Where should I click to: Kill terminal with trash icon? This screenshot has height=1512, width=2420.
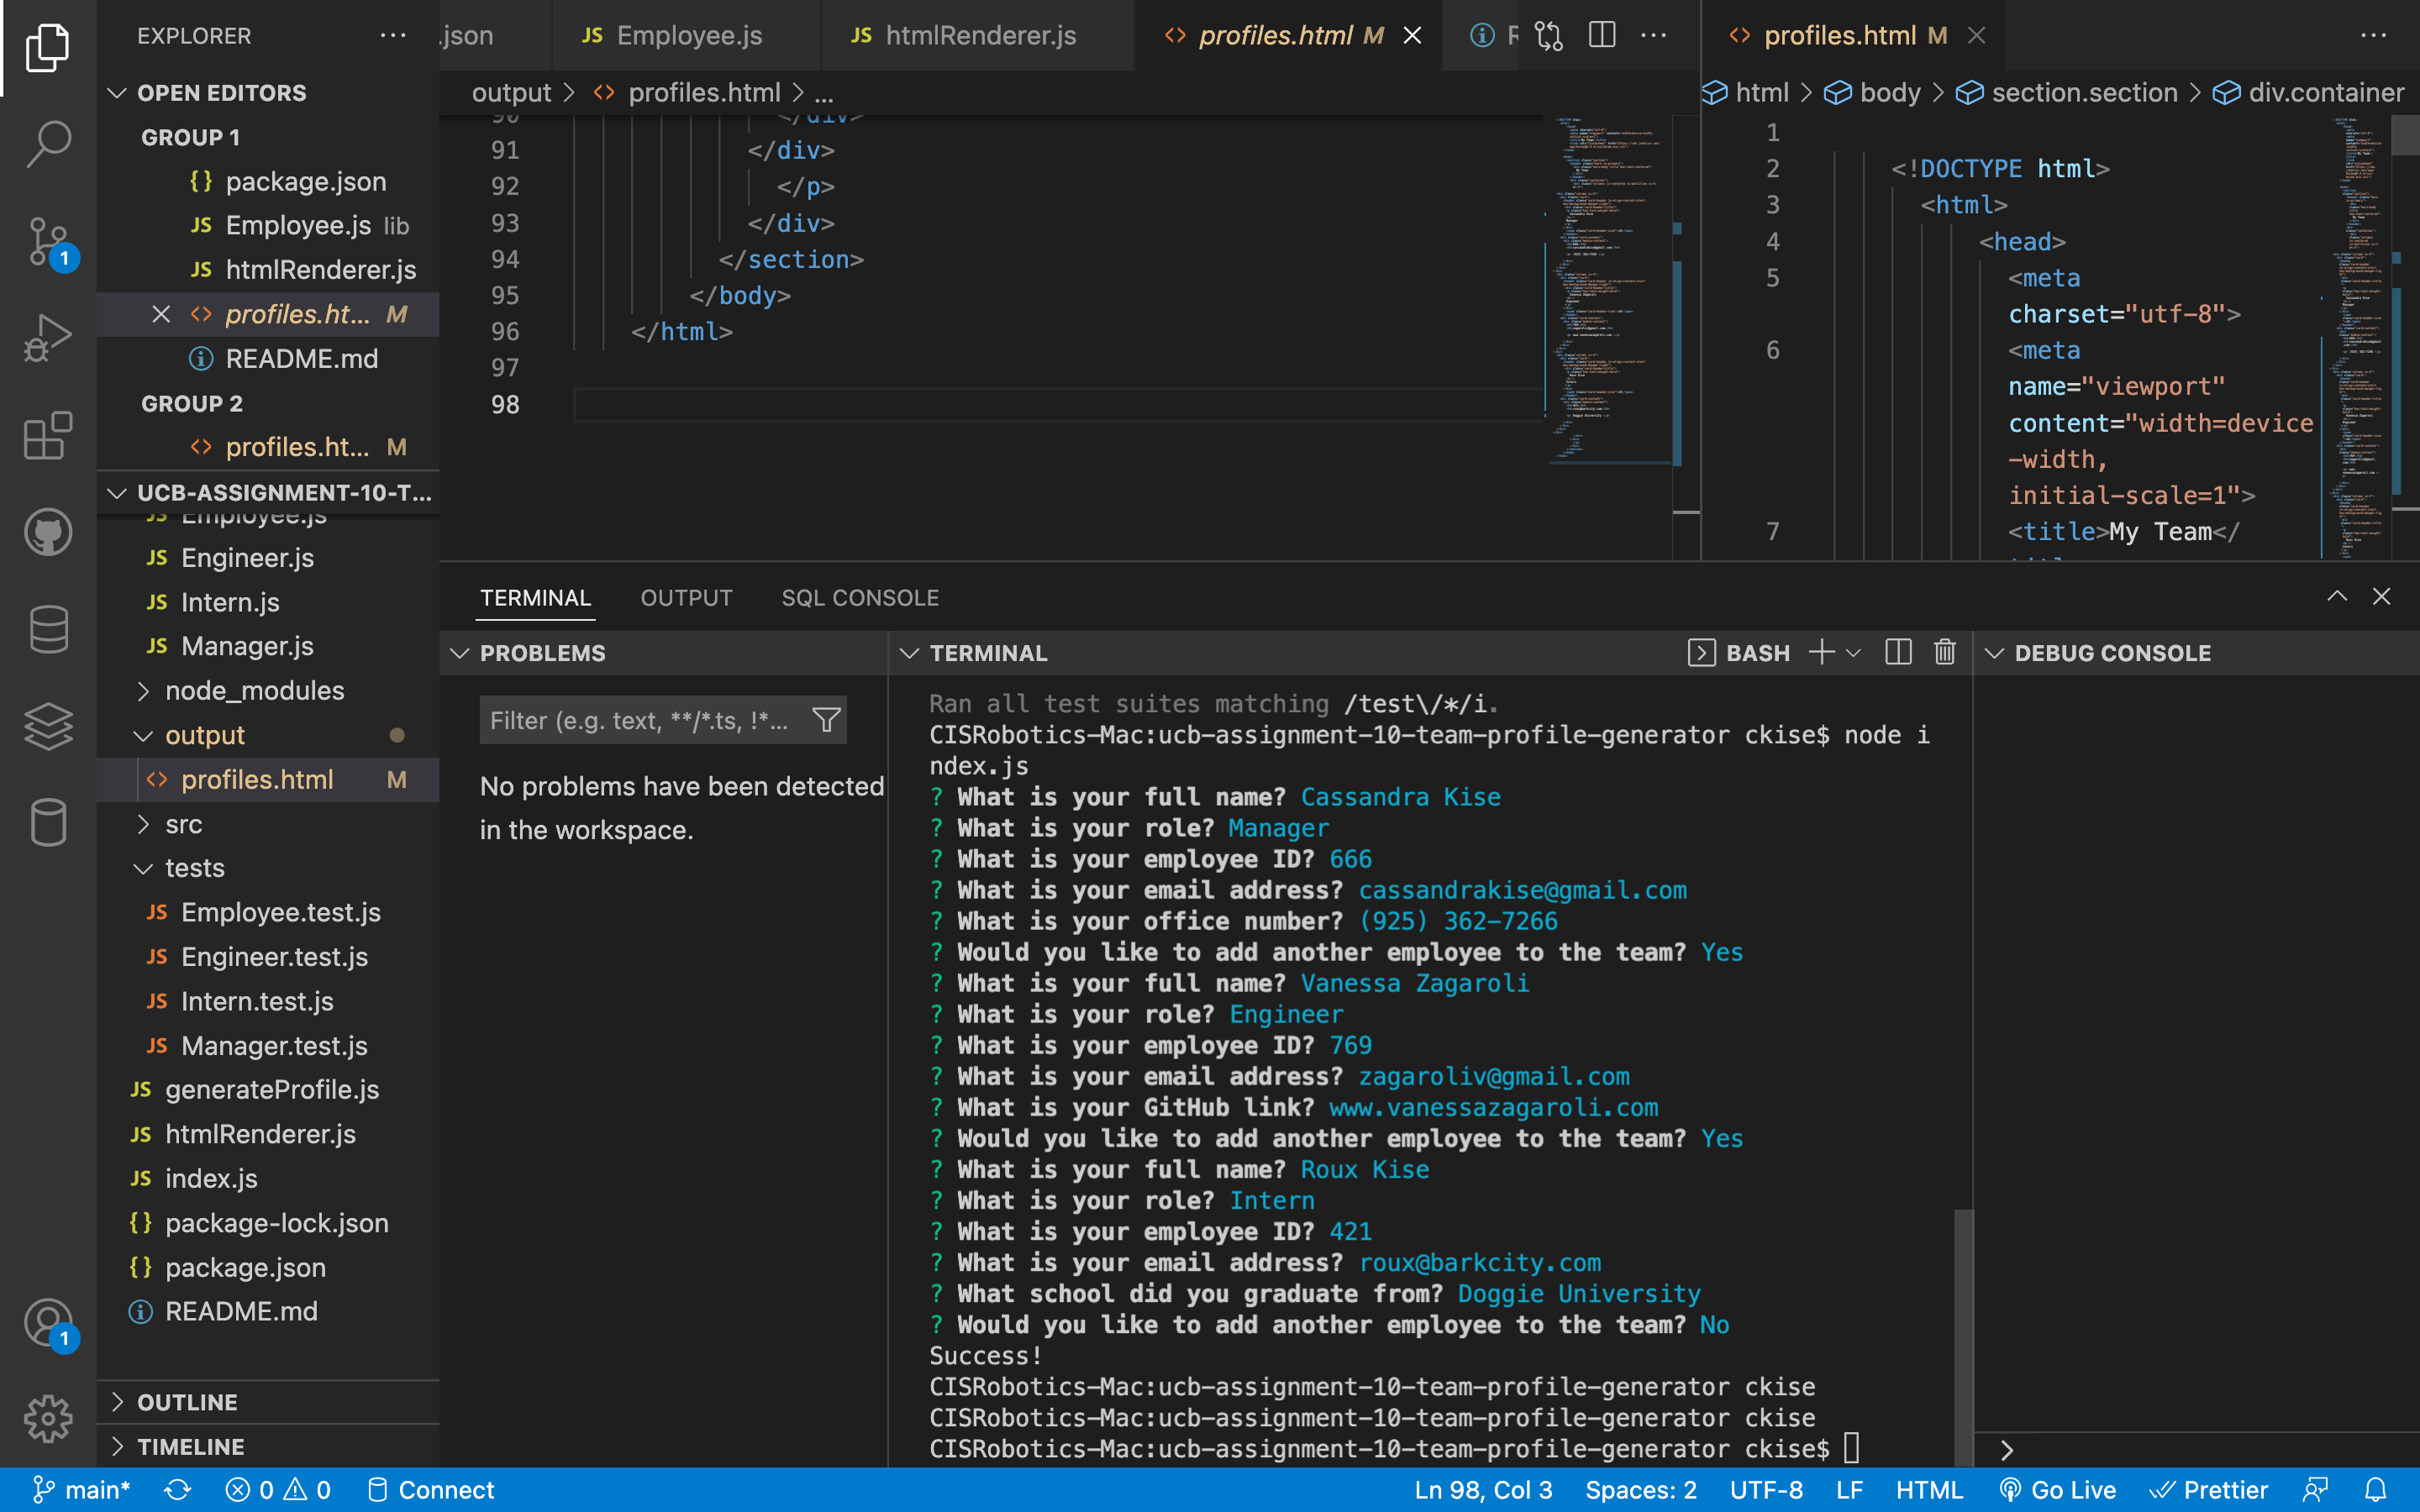point(1944,653)
